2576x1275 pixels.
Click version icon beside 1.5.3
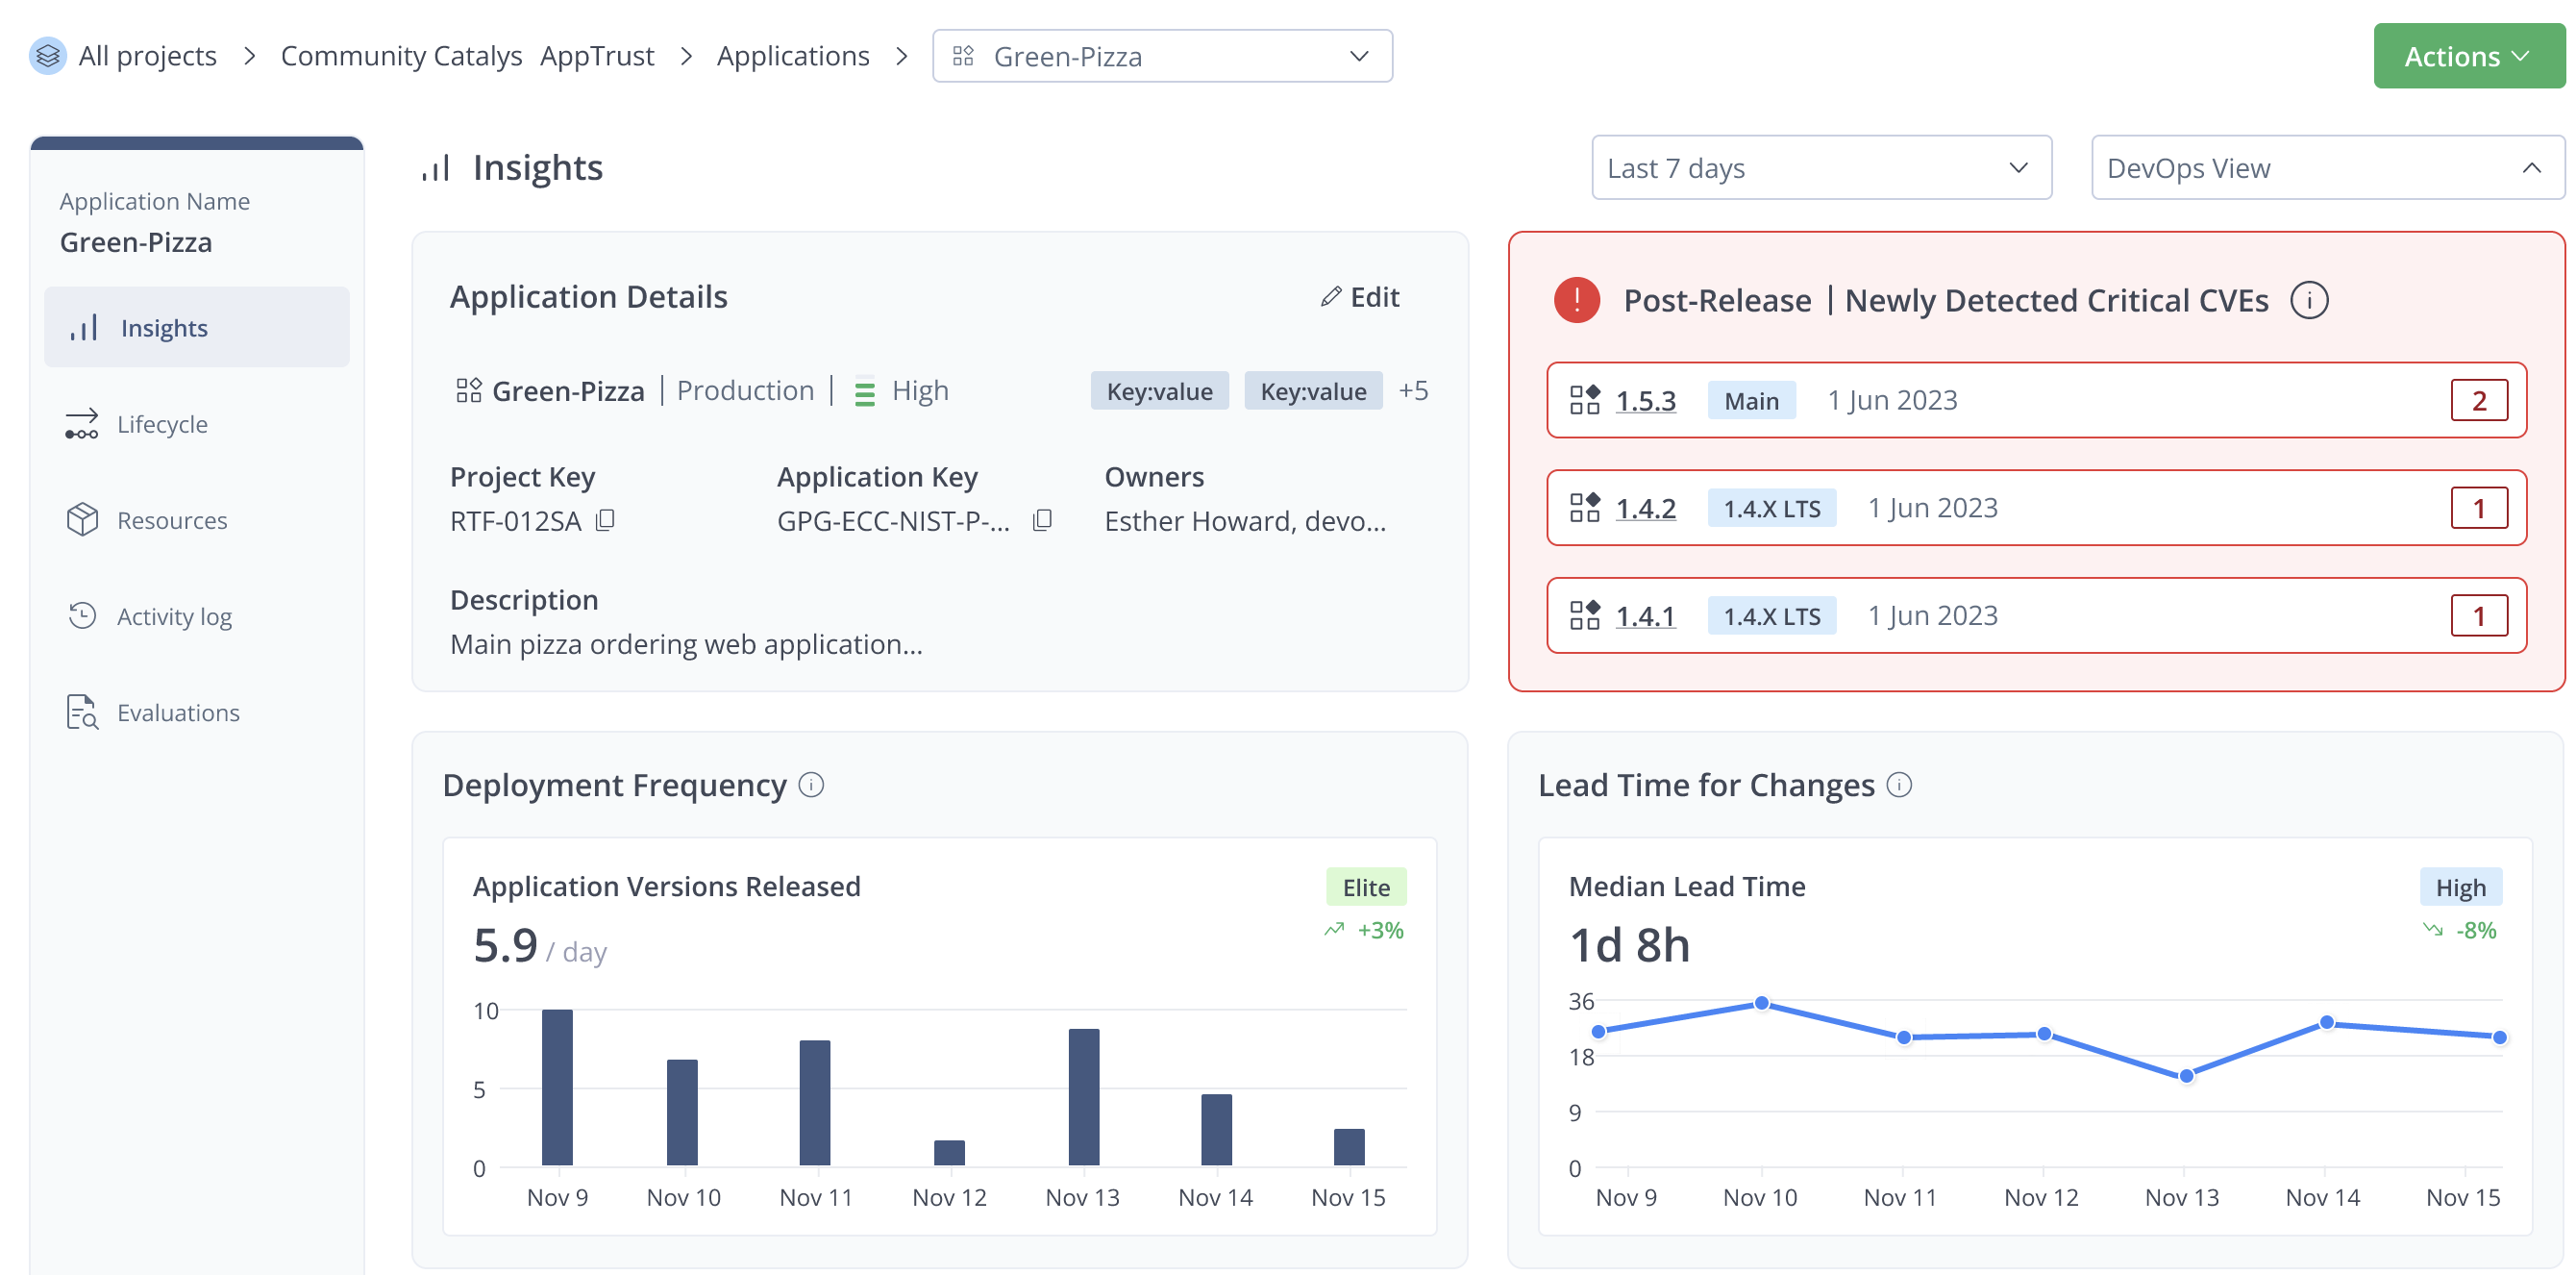pyautogui.click(x=1584, y=400)
